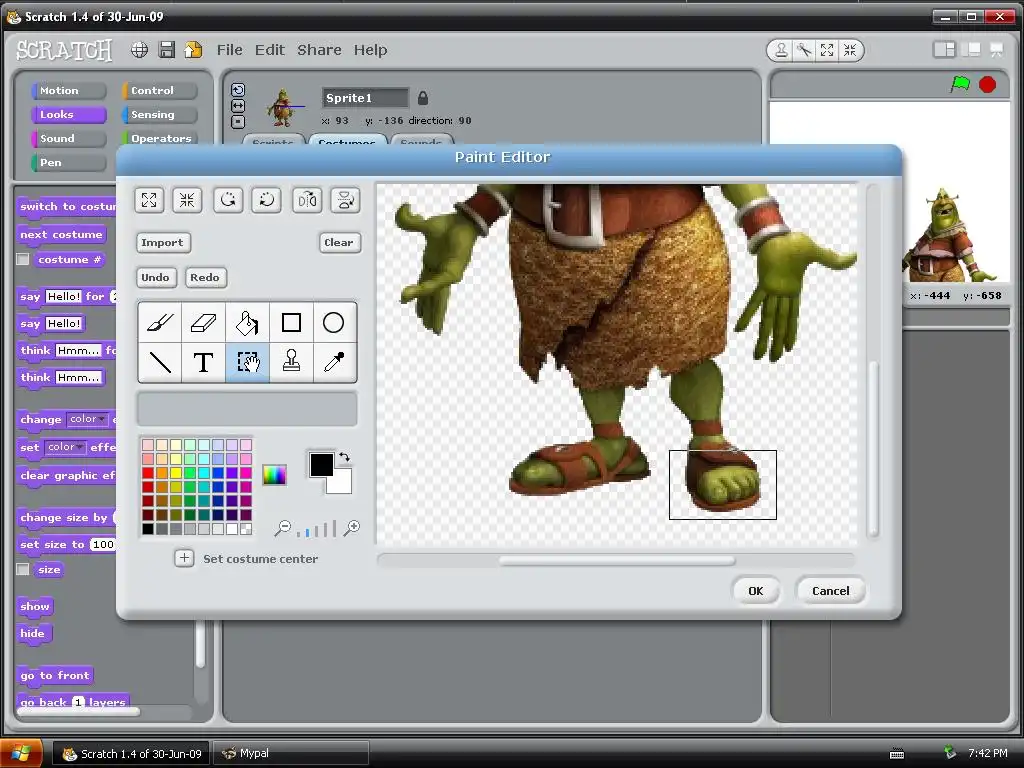Viewport: 1024px width, 768px height.
Task: Rotate the image counter-clockwise
Action: [228, 200]
